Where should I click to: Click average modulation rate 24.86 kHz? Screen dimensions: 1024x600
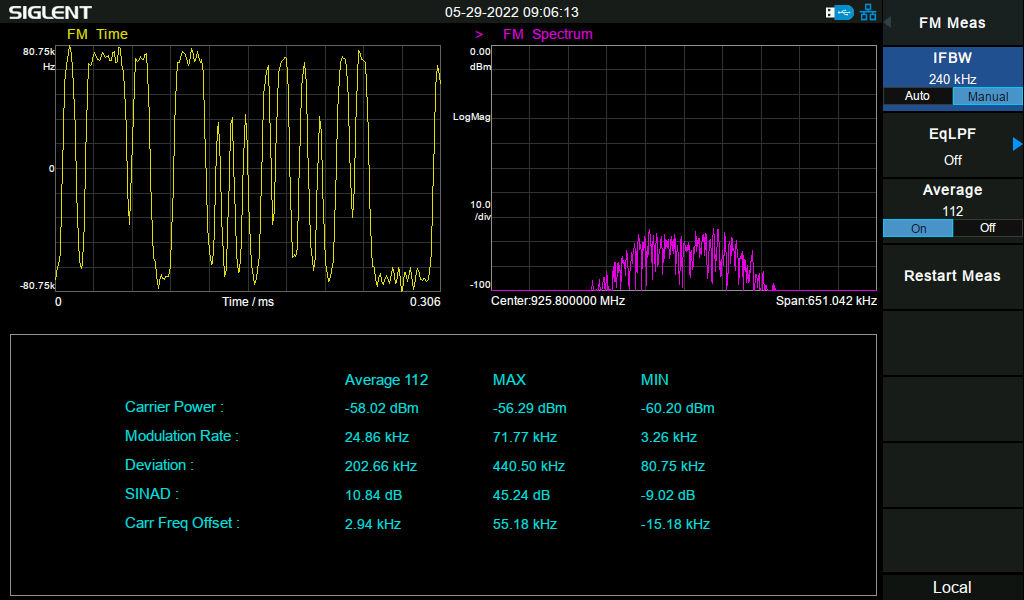pos(377,437)
